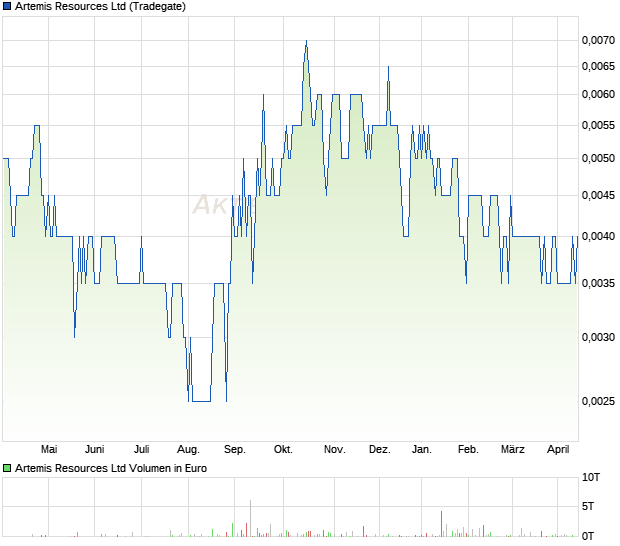Screen dimensions: 620x546
Task: Click the 0,0045 price axis label
Action: pyautogui.click(x=598, y=195)
